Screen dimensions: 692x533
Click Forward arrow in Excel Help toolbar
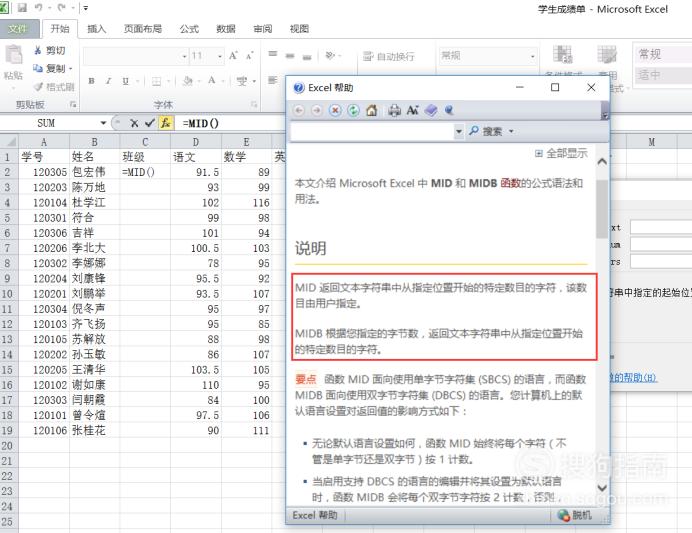pos(316,110)
